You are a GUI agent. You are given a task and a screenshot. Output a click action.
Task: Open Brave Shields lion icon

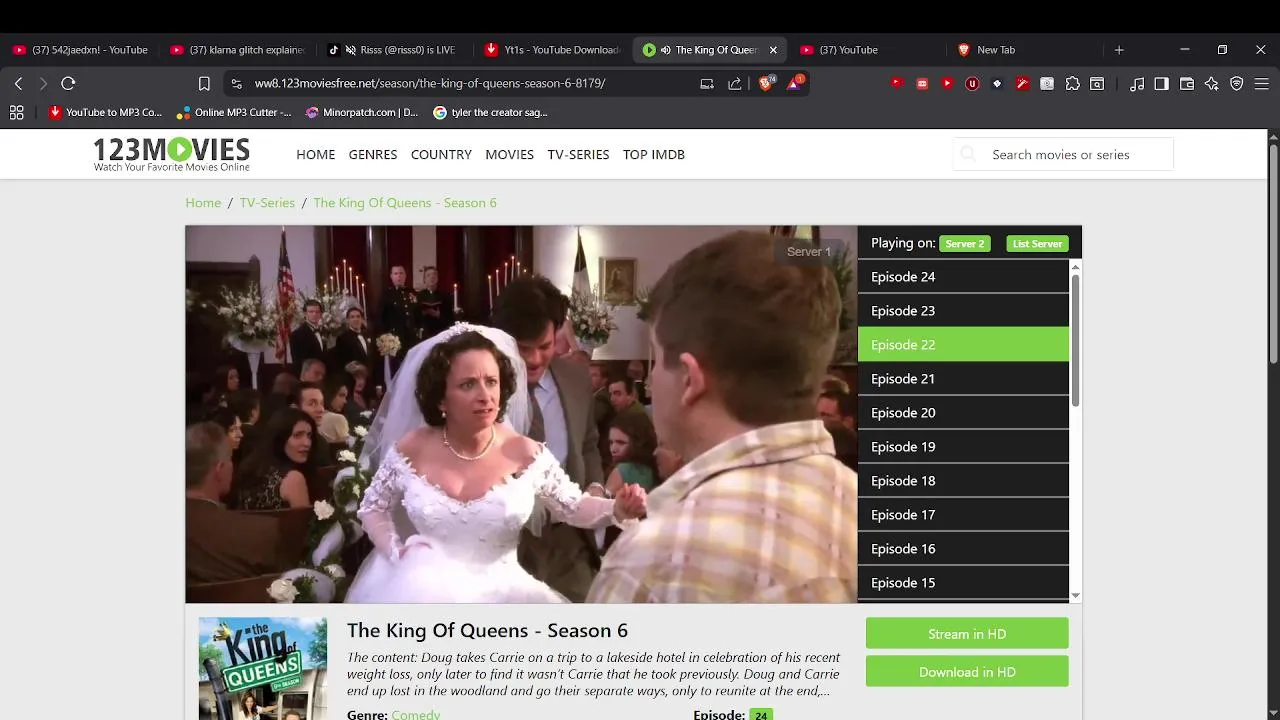click(766, 83)
